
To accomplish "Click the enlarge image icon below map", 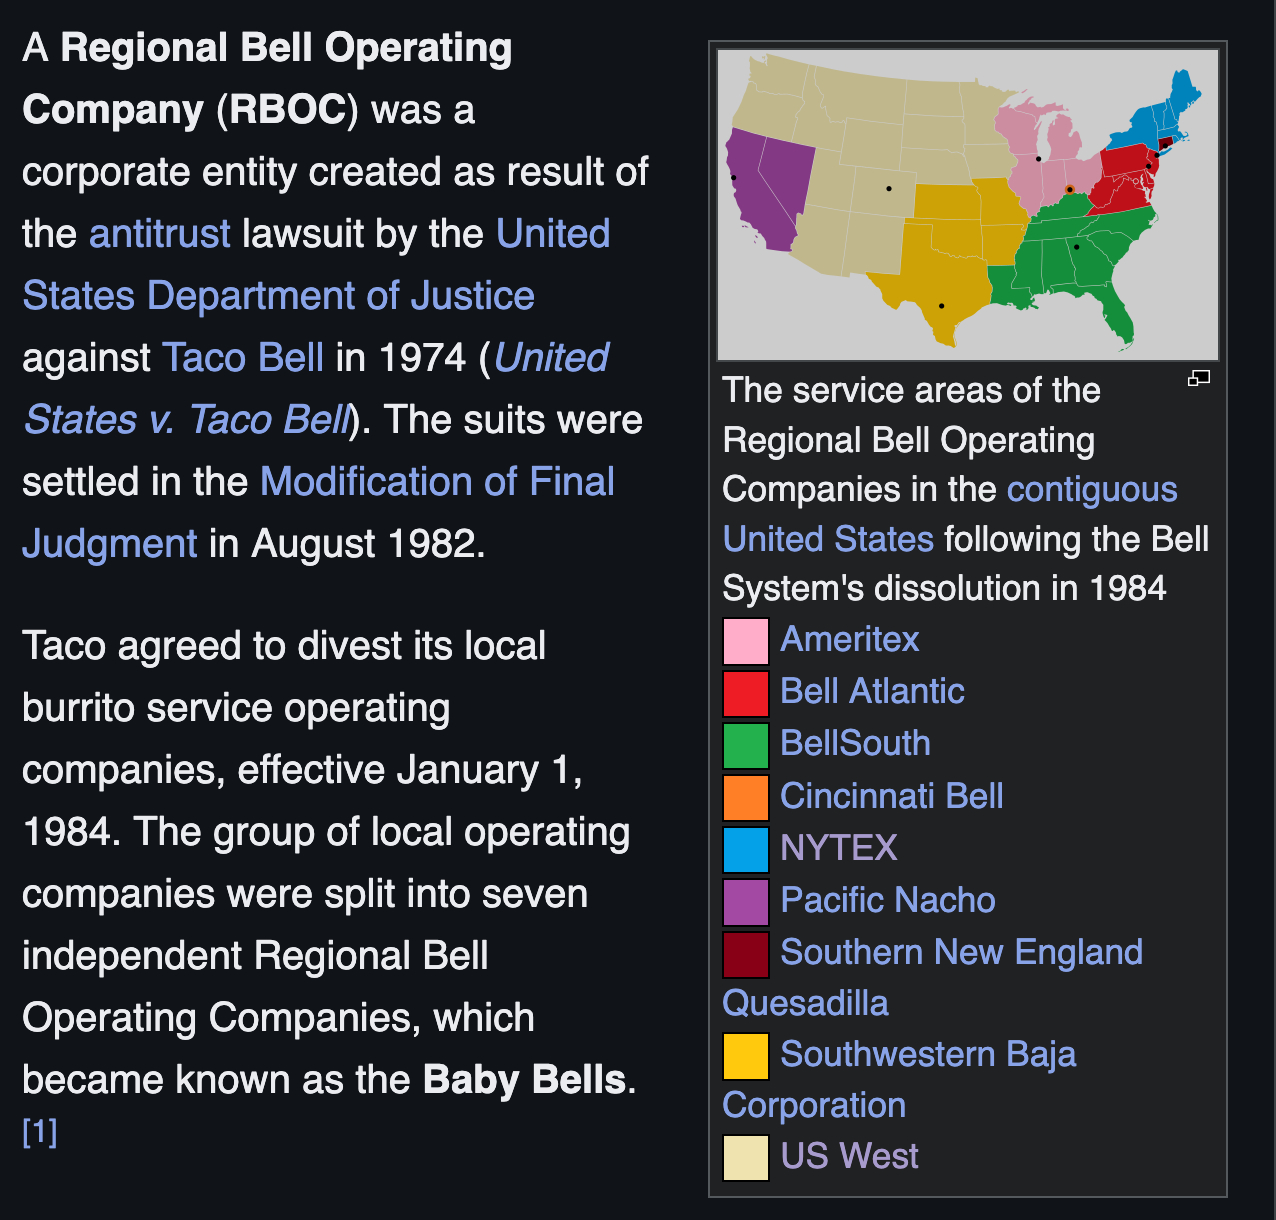I will (1198, 378).
